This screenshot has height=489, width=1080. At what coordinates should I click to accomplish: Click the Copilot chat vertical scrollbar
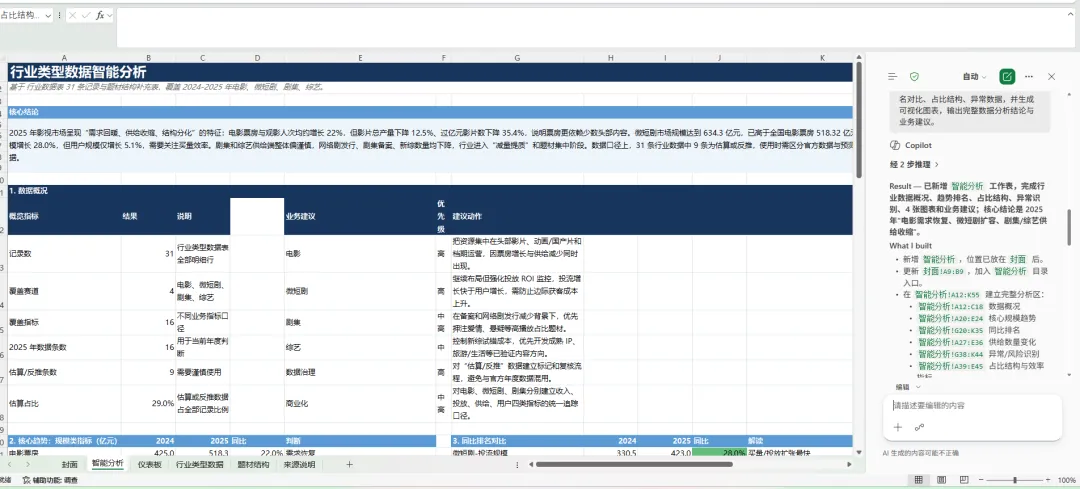[1069, 227]
